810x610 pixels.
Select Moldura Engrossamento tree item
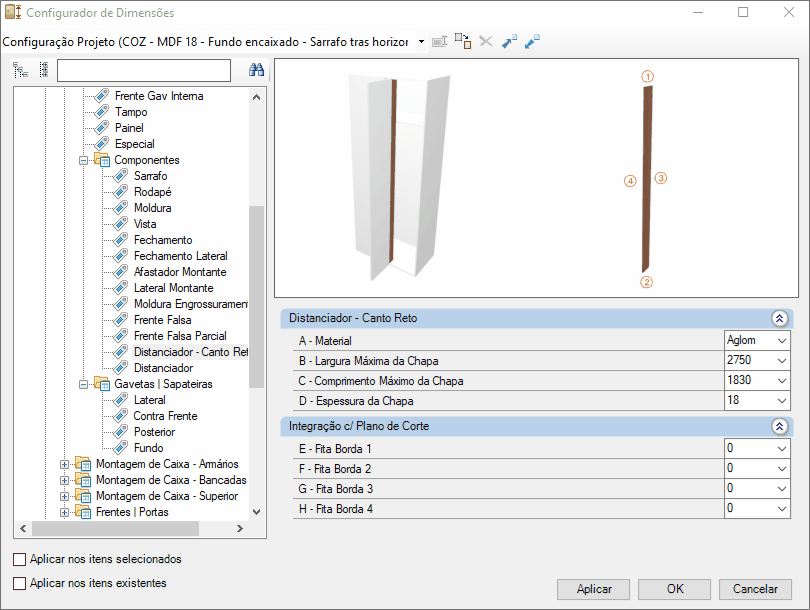pos(191,304)
